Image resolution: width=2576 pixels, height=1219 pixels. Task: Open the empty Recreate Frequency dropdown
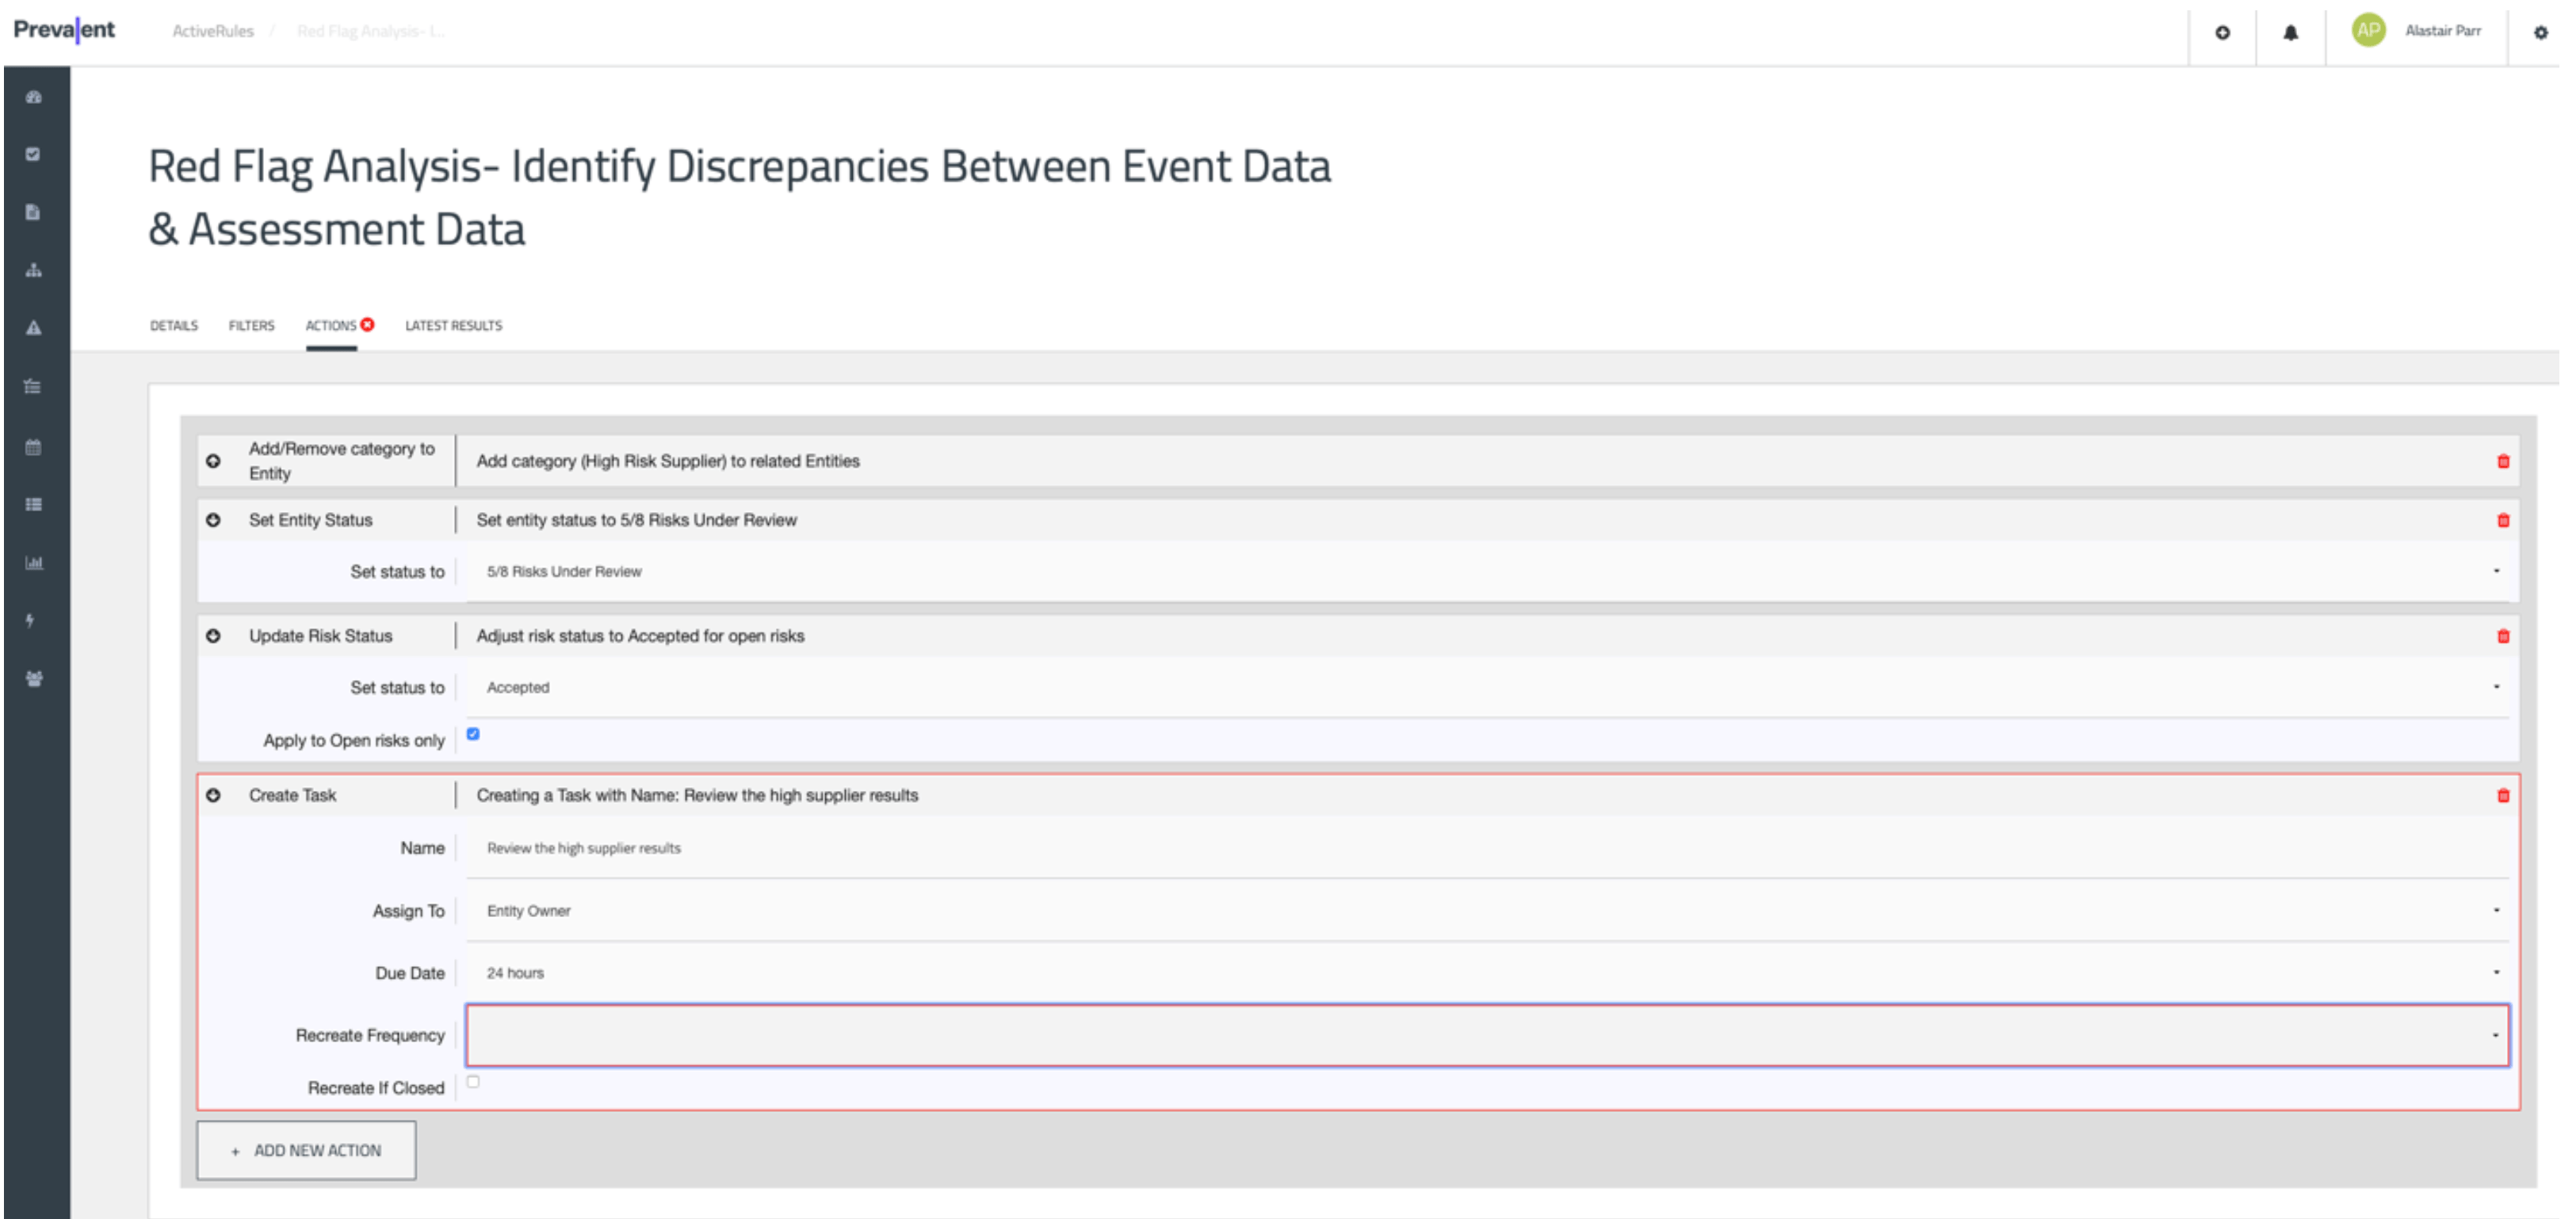tap(1488, 1035)
